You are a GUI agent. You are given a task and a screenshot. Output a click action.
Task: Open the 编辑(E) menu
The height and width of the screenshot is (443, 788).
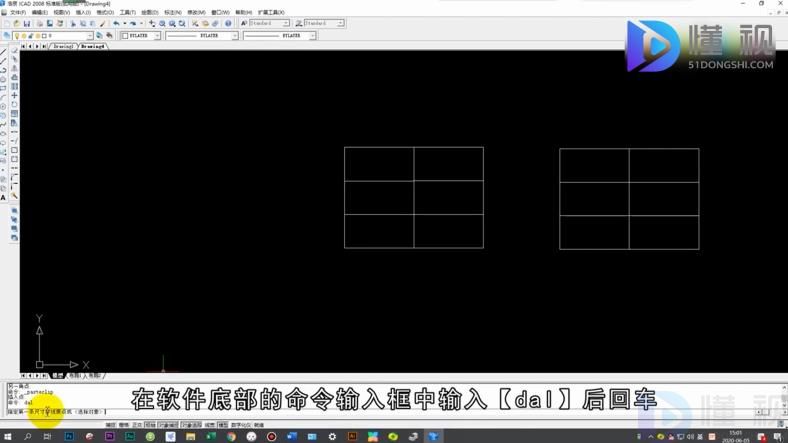(x=40, y=12)
